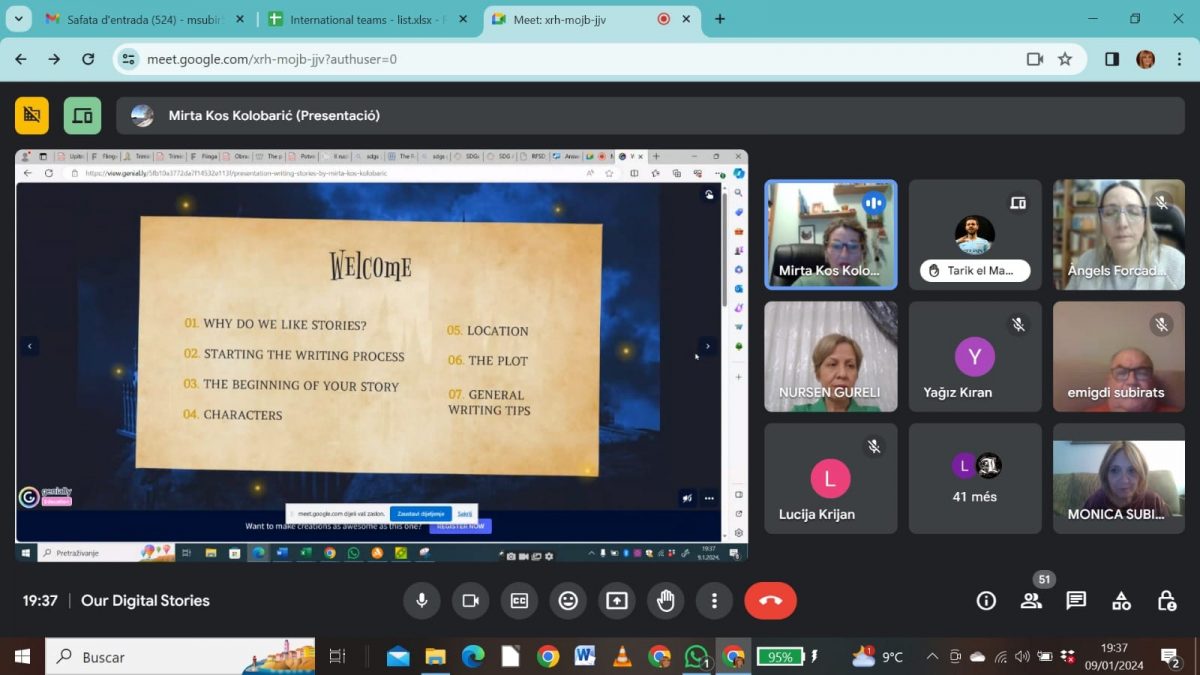Open the more options three-dot menu
This screenshot has height=675, width=1200.
tap(714, 600)
